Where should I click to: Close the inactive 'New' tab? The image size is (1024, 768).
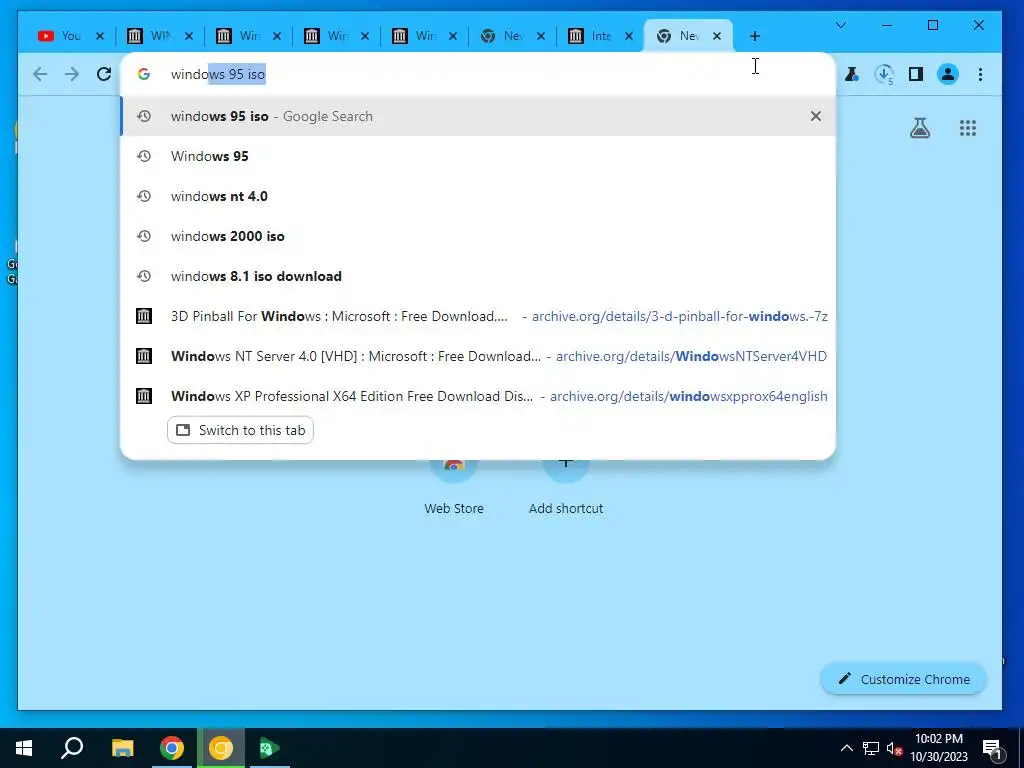pyautogui.click(x=541, y=36)
